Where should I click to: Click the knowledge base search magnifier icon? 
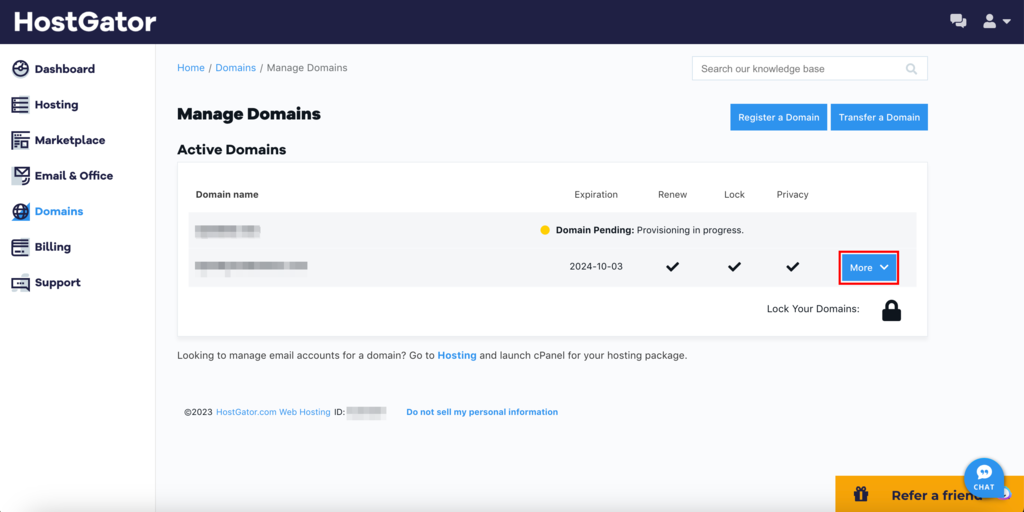[911, 69]
